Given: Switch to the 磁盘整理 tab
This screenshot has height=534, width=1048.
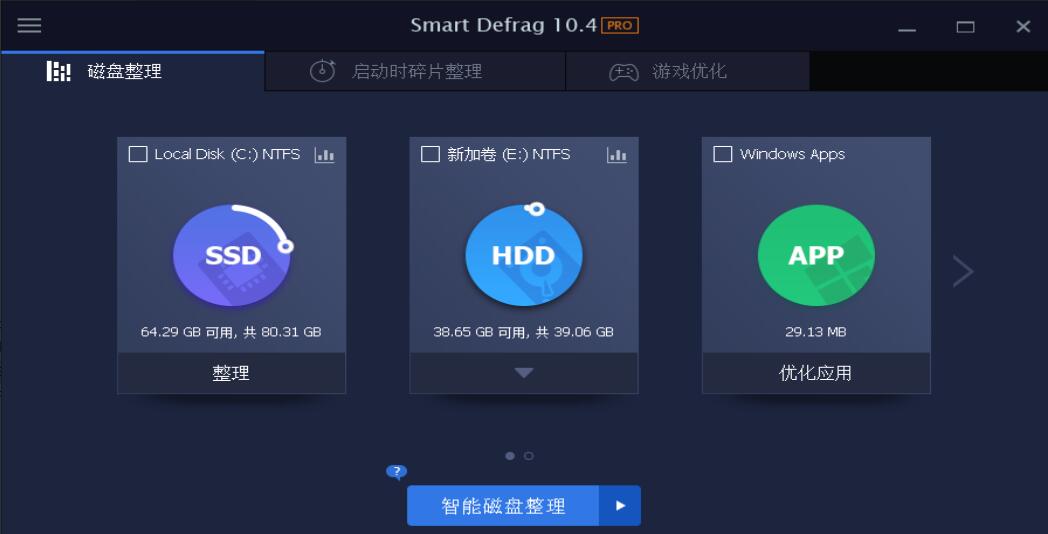Looking at the screenshot, I should (132, 71).
